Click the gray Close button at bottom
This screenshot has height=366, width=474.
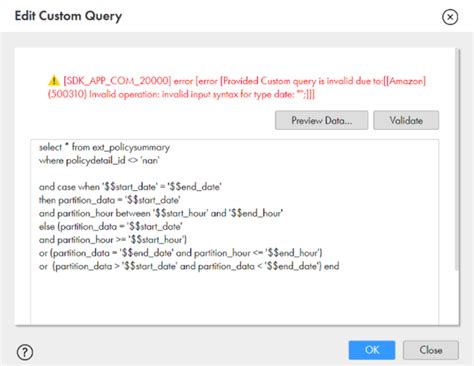click(x=431, y=350)
